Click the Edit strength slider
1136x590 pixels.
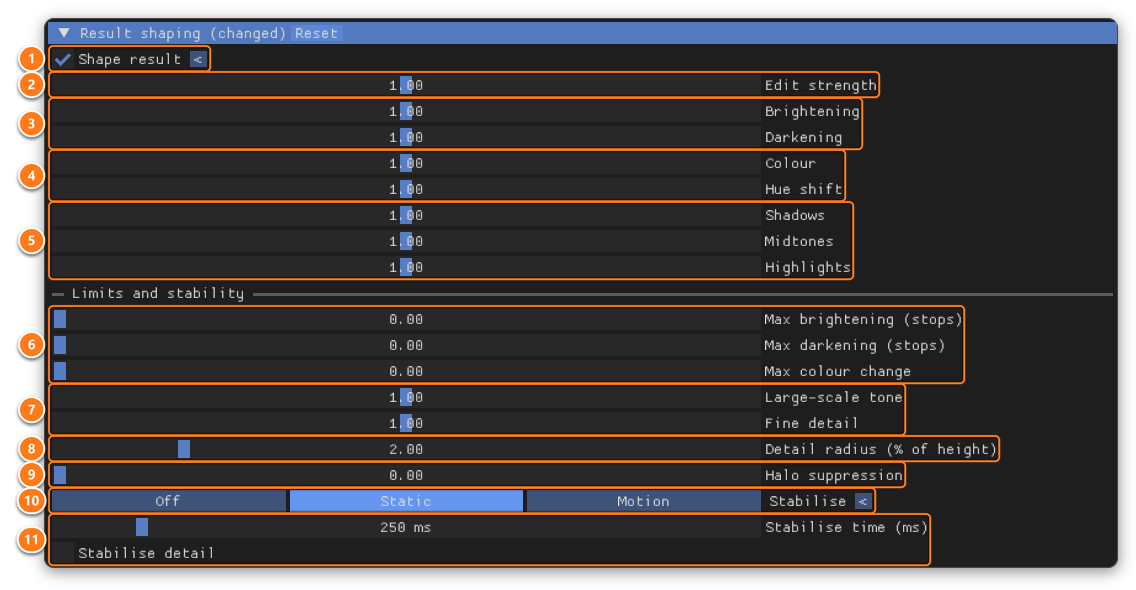[406, 86]
